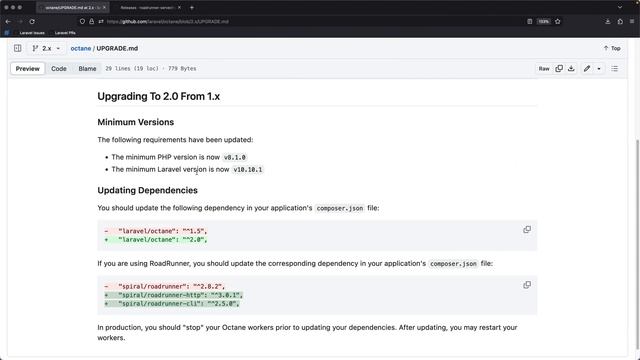Screen dimensions: 640x360
Task: Expand the list all tabs chevron
Action: tap(620, 7)
